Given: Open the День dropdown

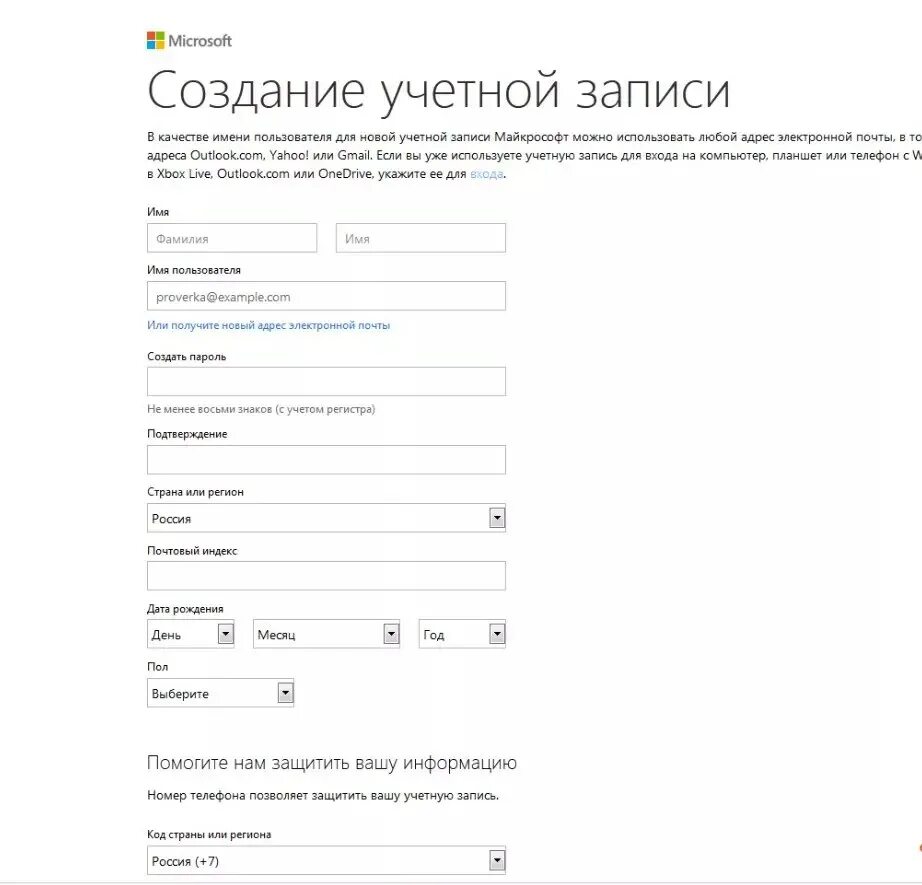Looking at the screenshot, I should pos(191,634).
